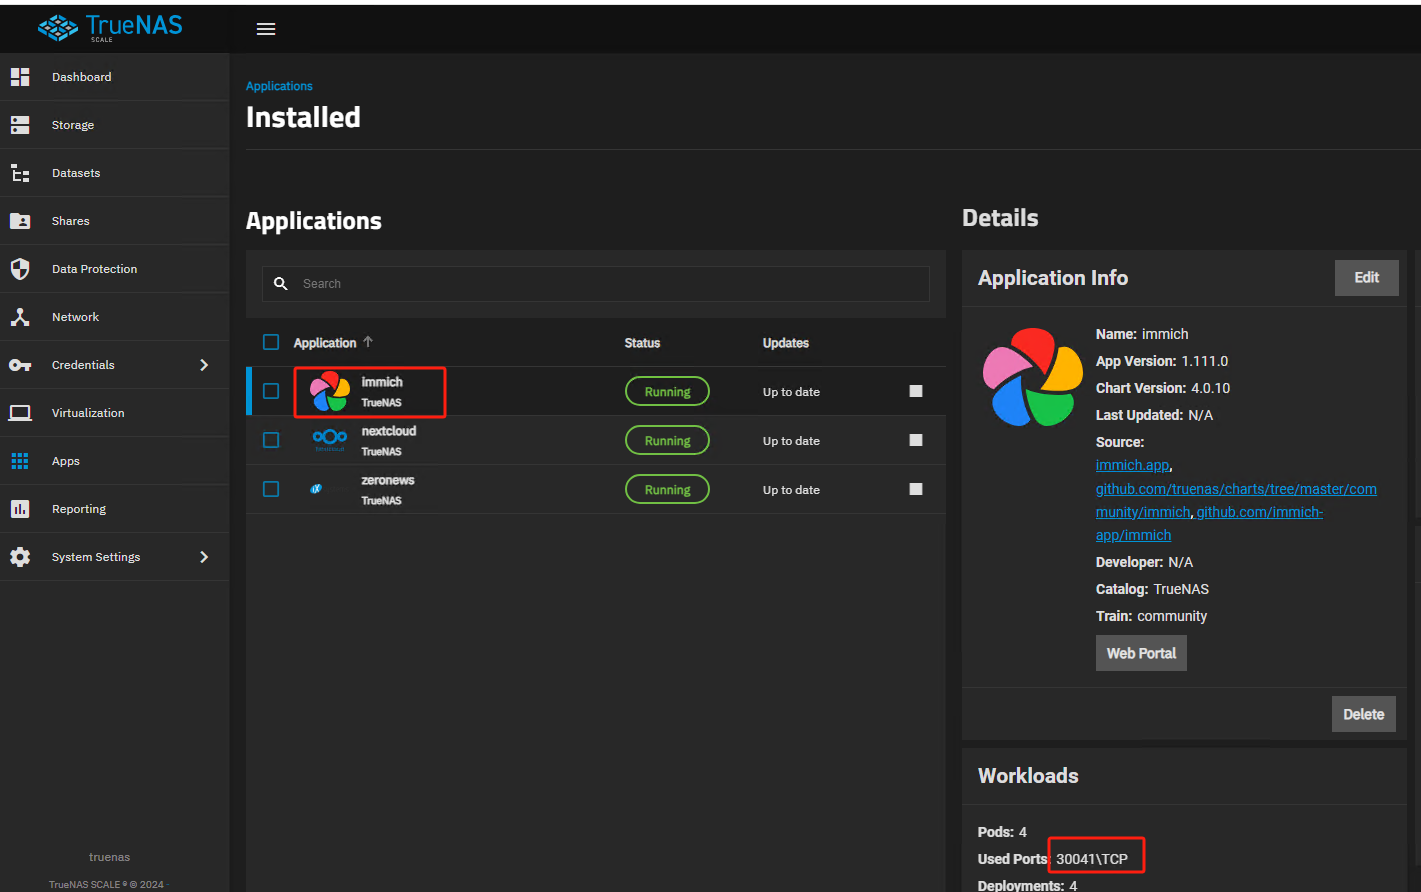The image size is (1421, 892).
Task: Open Data Protection in the sidebar
Action: click(114, 269)
